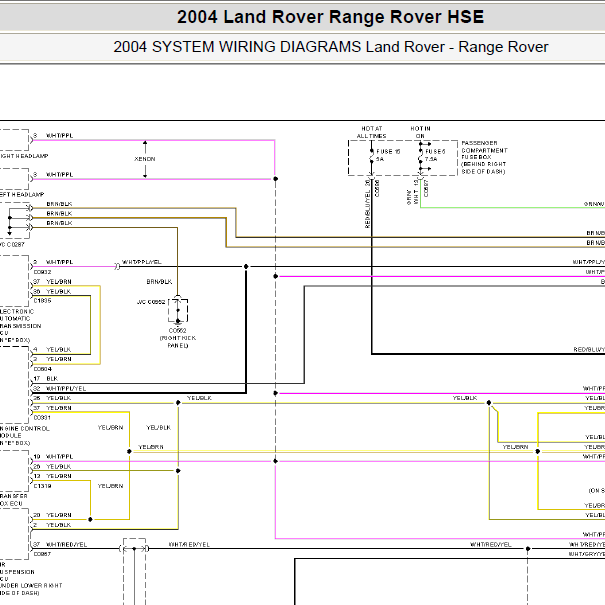Select the 'FUSE 15 5A' text
Screen dimensions: 605x605
click(x=388, y=155)
